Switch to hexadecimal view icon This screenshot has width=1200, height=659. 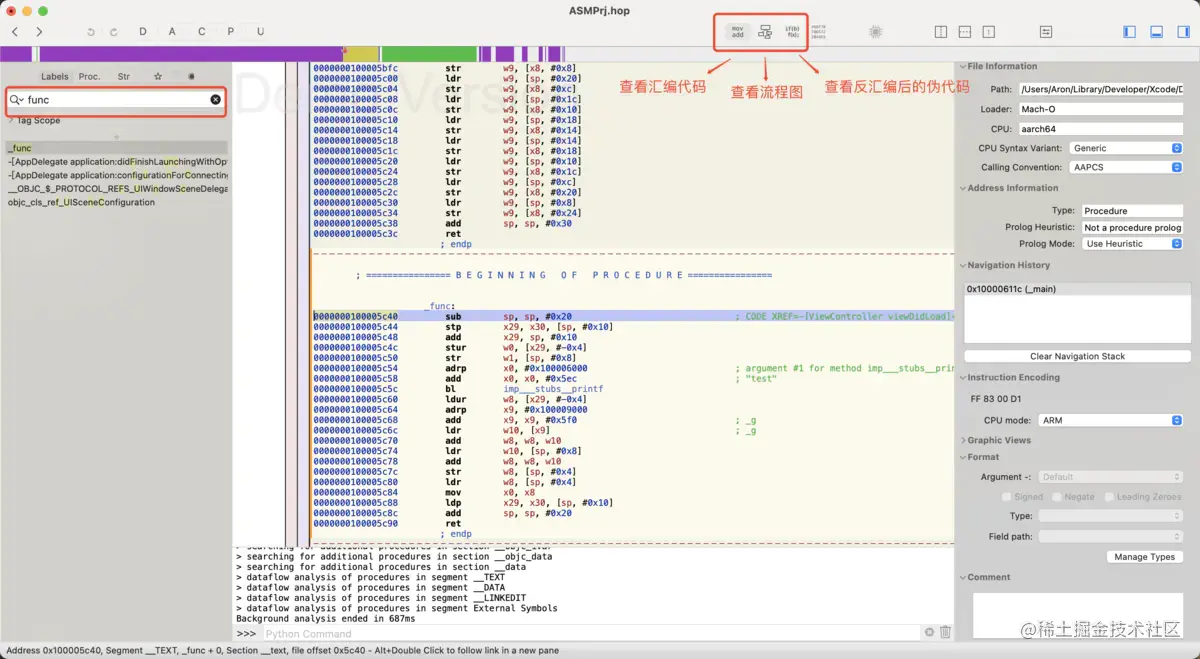819,32
